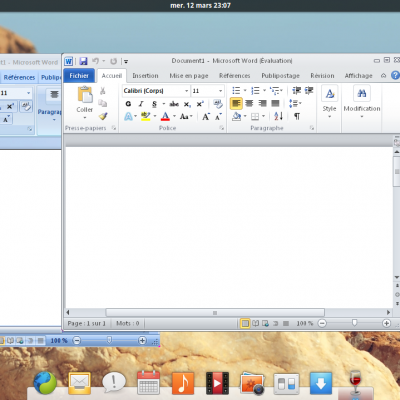Toggle underline S formatting
Screen dimensions: 400x400
(x=154, y=104)
